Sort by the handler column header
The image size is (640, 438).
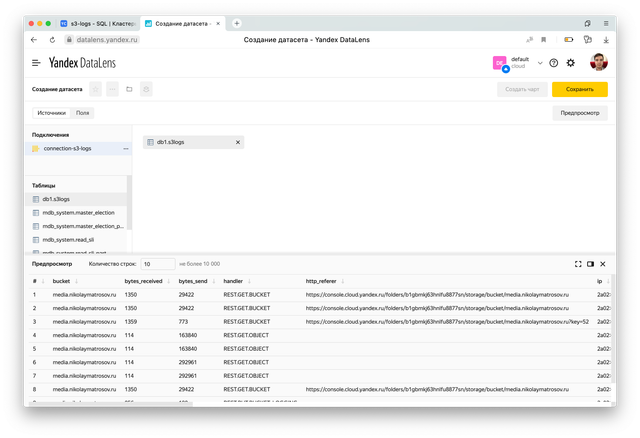click(233, 282)
